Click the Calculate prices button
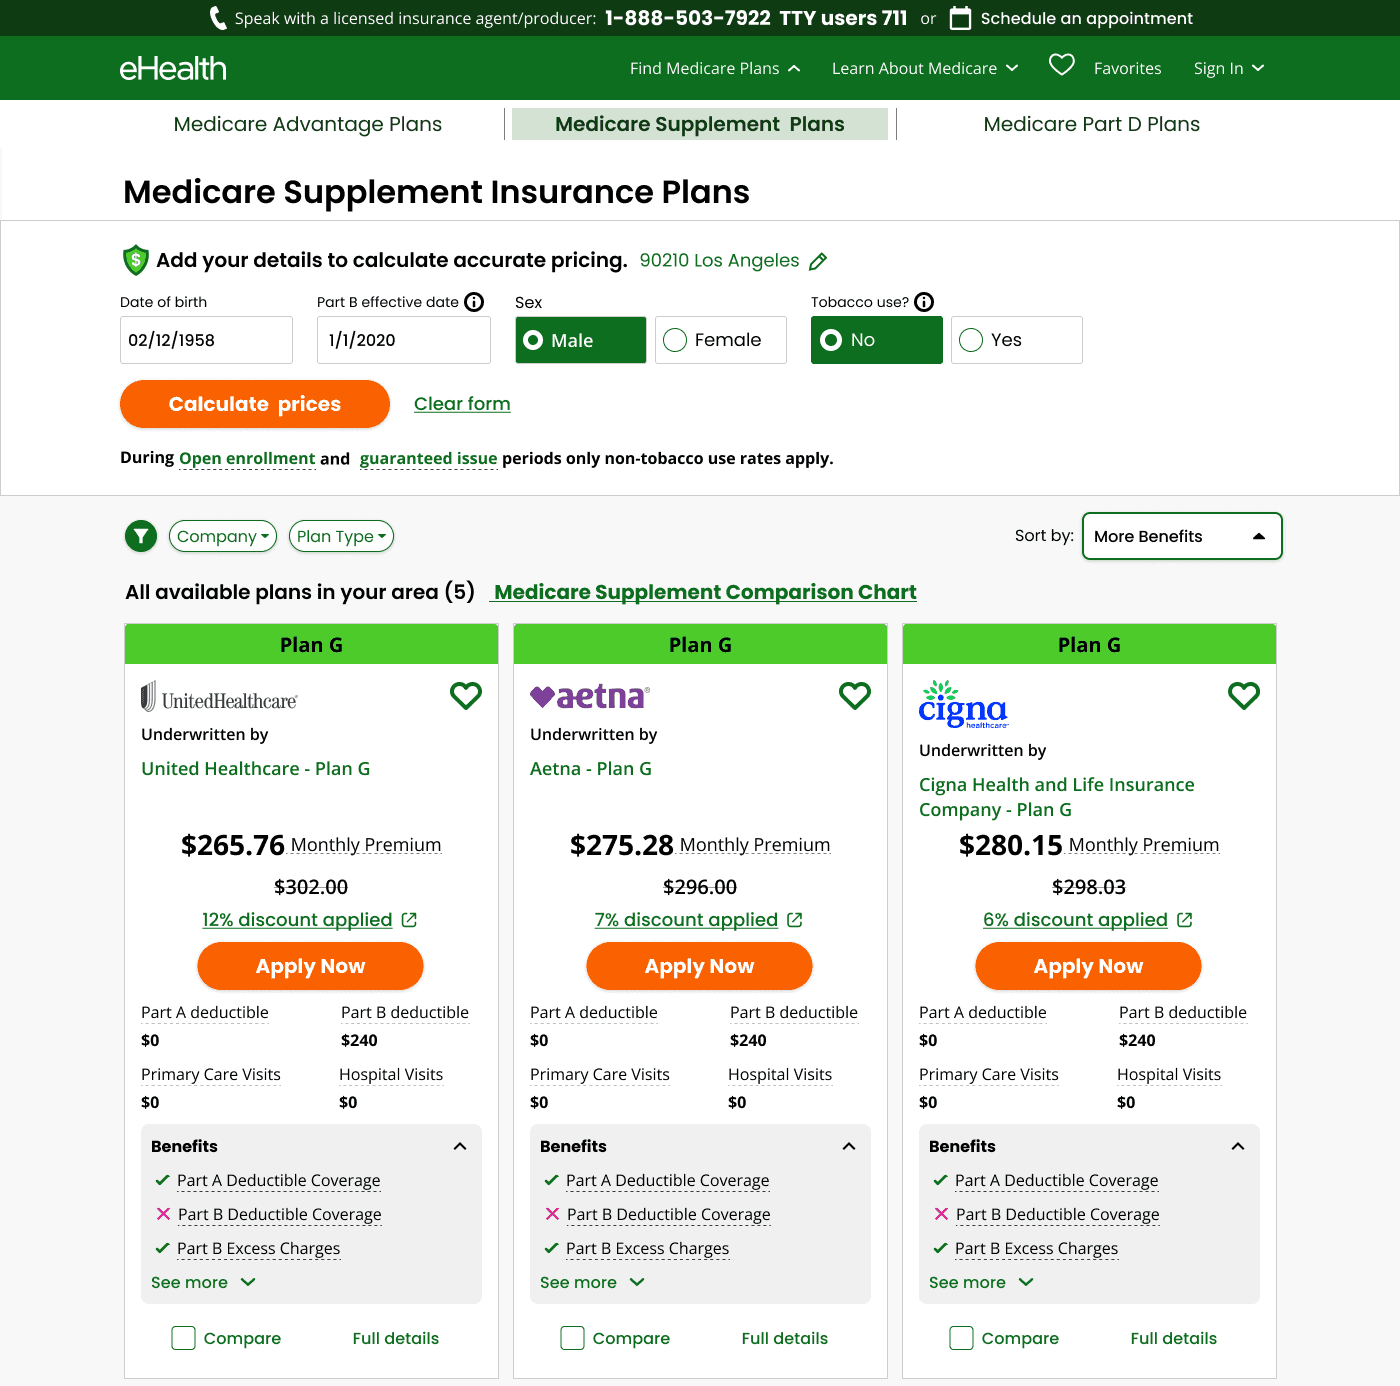The width and height of the screenshot is (1400, 1386). 255,404
